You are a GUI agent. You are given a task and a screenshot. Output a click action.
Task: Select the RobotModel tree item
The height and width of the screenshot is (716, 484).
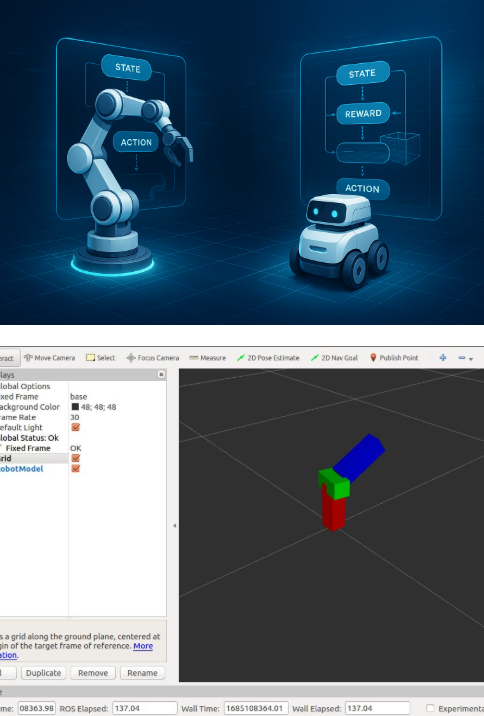tap(21, 469)
